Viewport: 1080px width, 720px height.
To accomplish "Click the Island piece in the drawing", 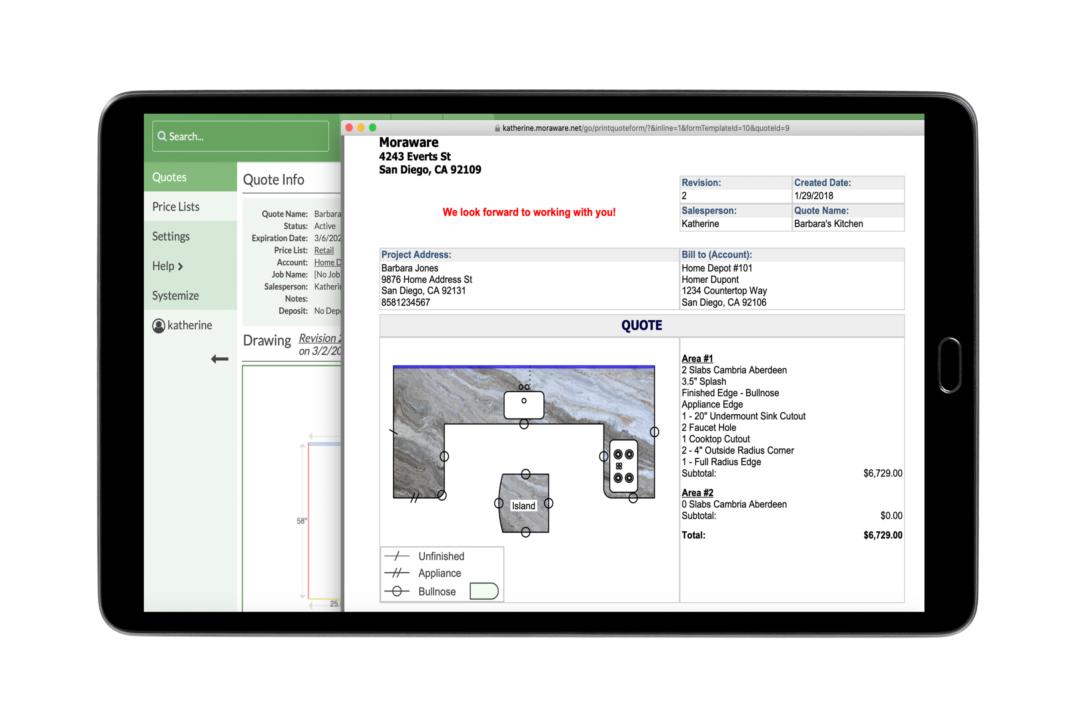I will (525, 503).
